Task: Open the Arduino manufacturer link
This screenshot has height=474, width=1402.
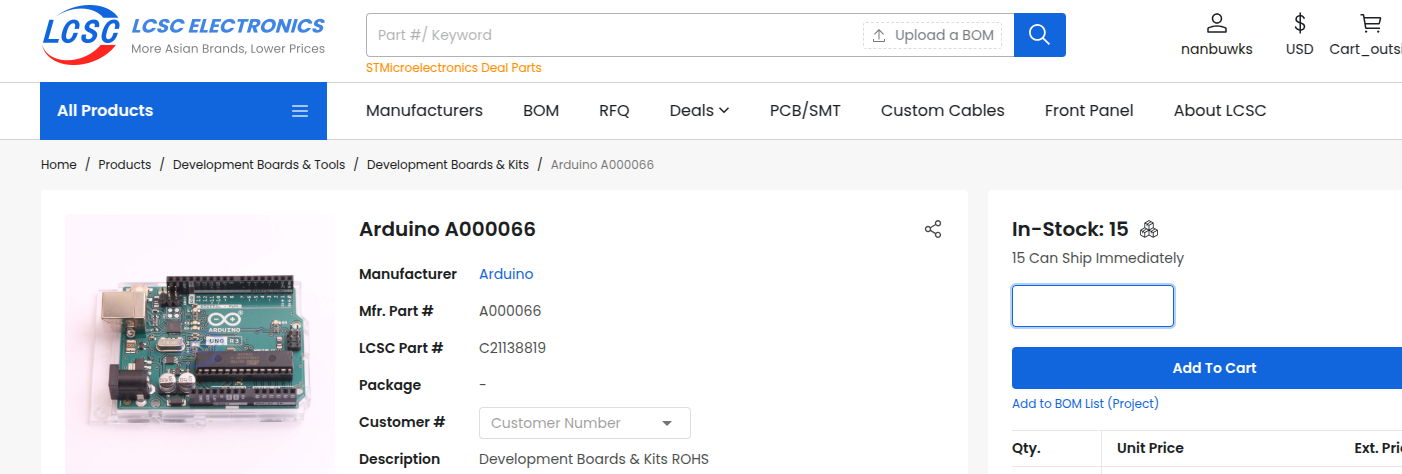Action: [506, 274]
